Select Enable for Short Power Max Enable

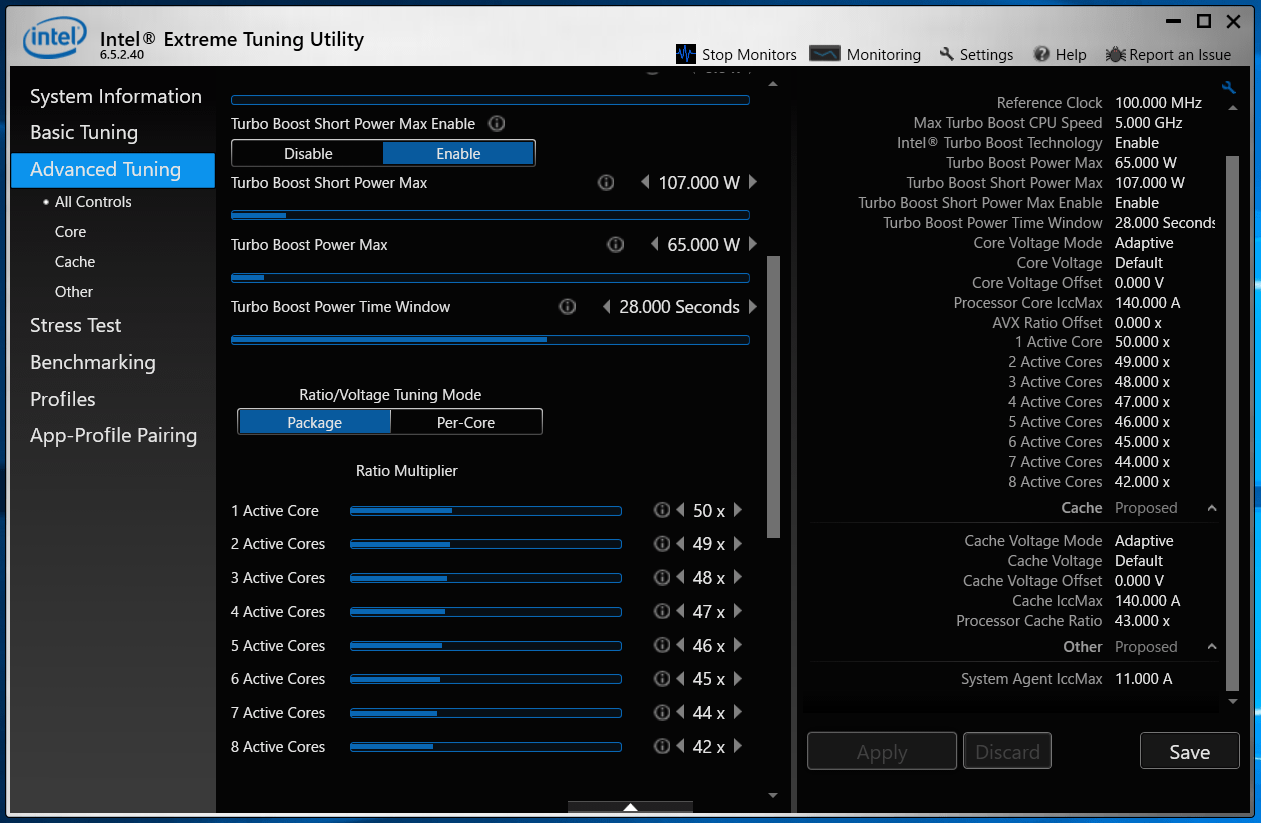pos(458,153)
